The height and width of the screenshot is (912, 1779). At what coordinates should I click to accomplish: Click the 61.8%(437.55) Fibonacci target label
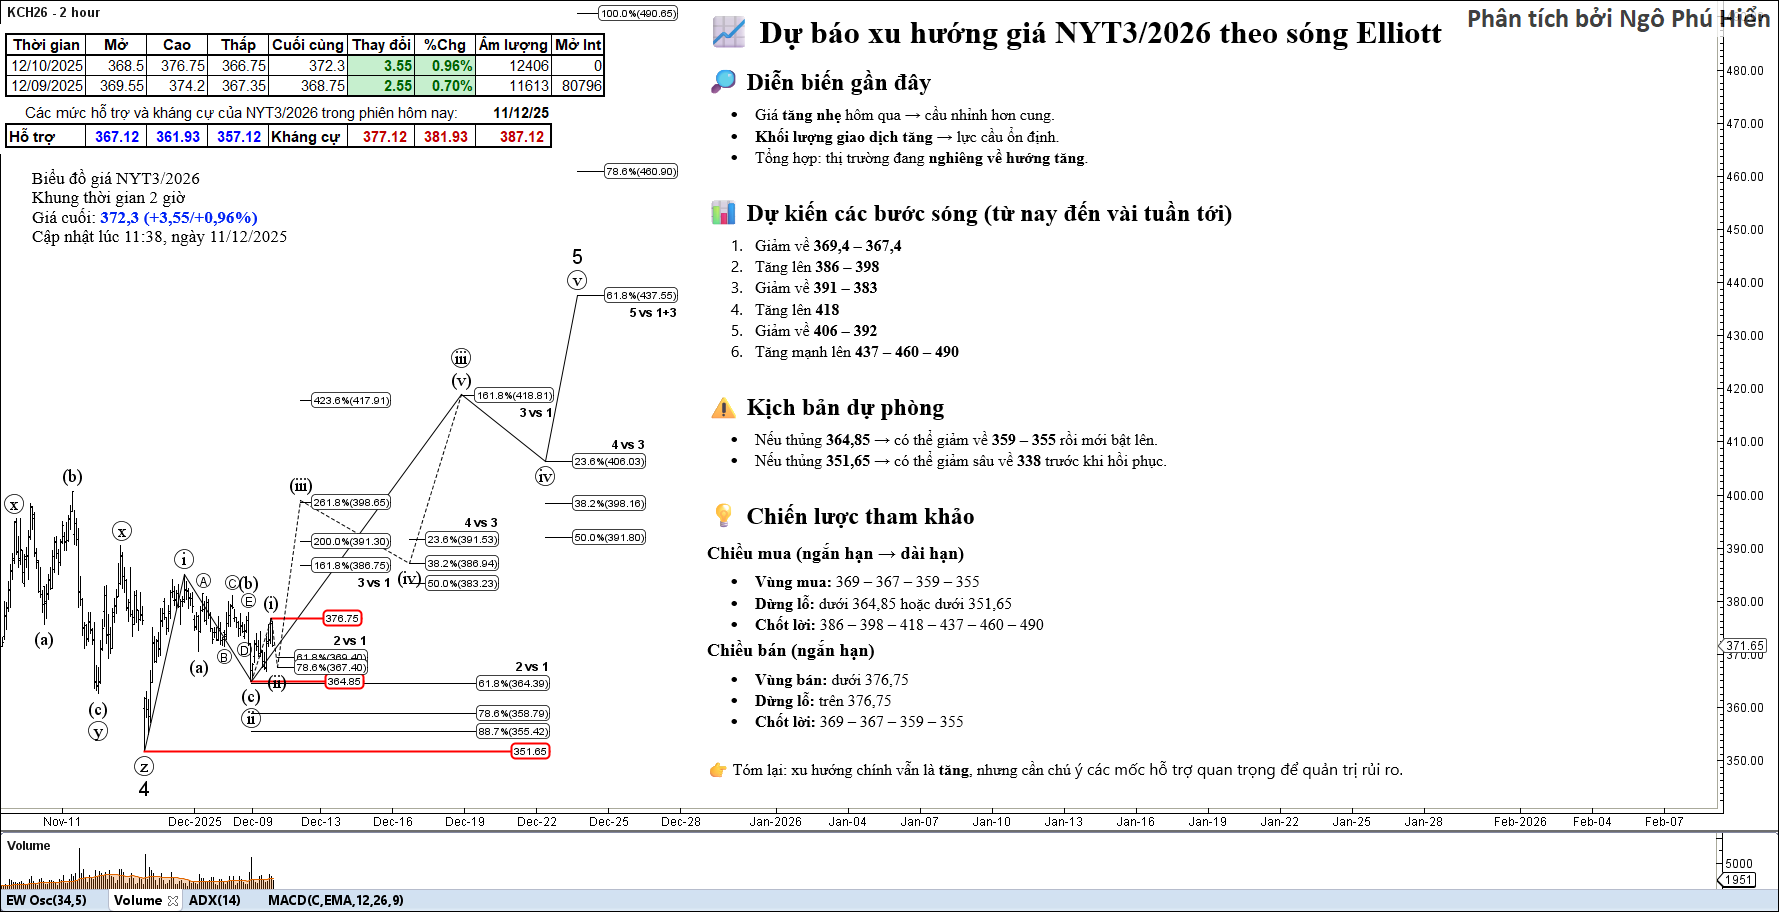tap(641, 296)
